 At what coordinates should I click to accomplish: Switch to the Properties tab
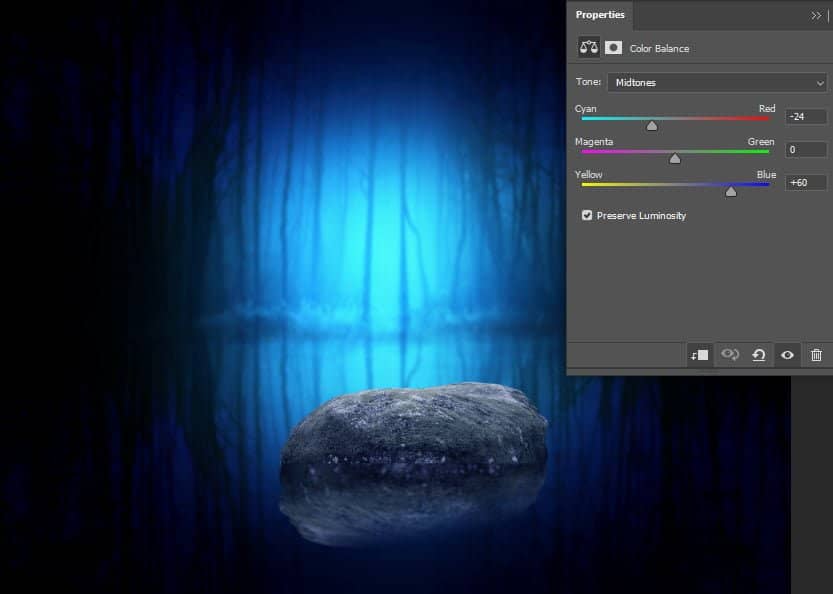click(x=600, y=15)
